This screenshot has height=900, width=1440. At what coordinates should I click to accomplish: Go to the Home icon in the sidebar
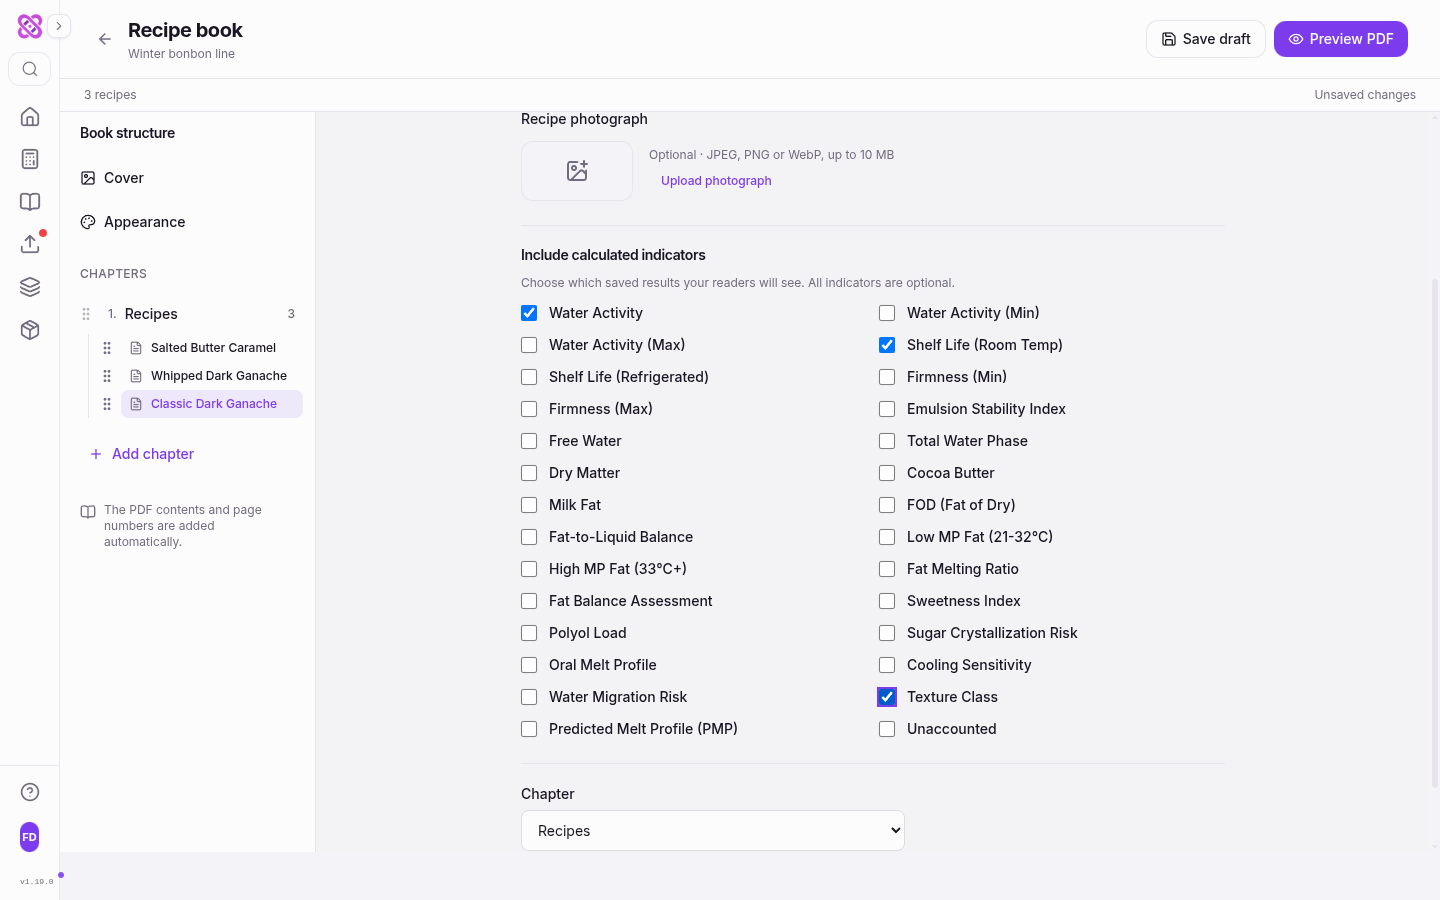click(x=30, y=116)
